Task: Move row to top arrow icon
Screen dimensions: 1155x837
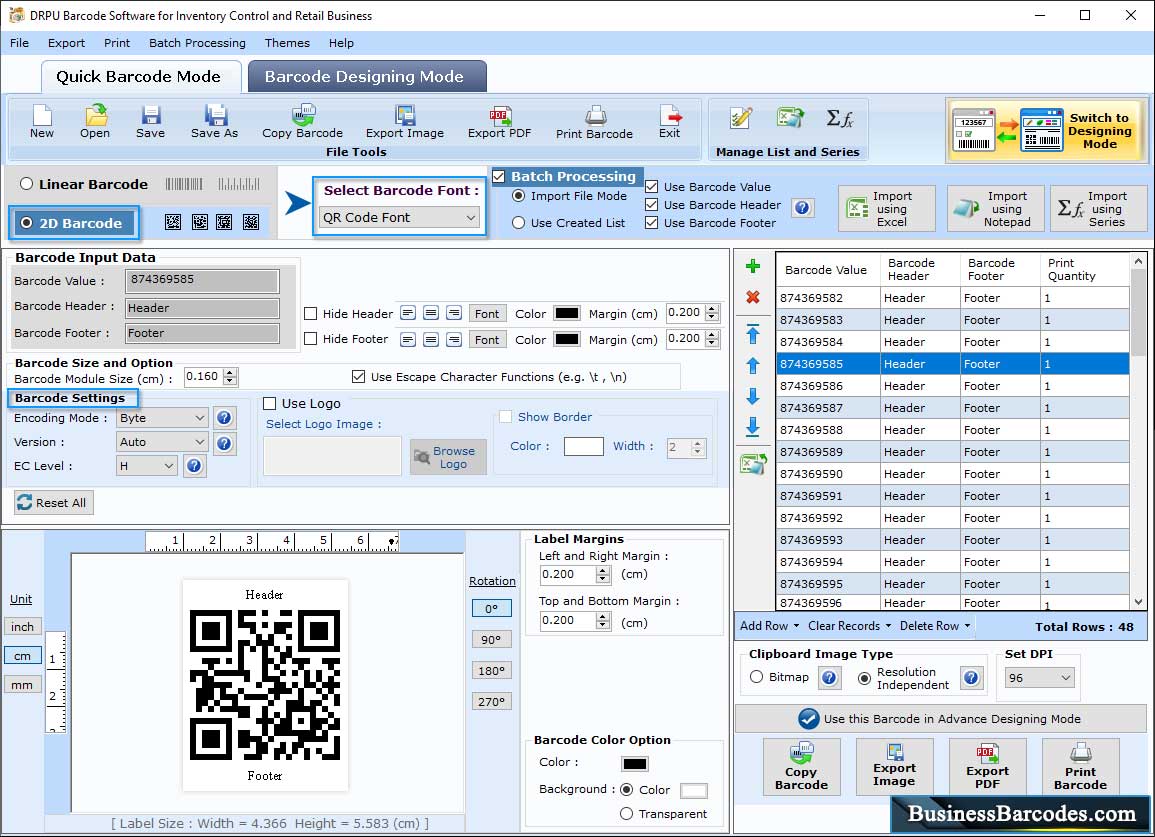Action: 753,334
